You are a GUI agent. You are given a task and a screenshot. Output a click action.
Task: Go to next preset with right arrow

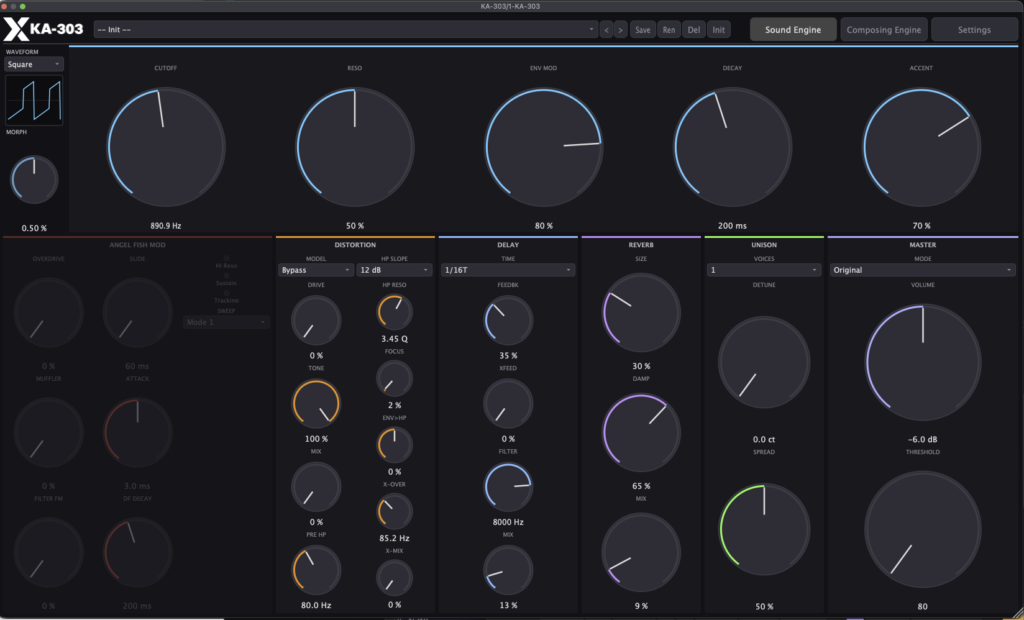click(620, 30)
